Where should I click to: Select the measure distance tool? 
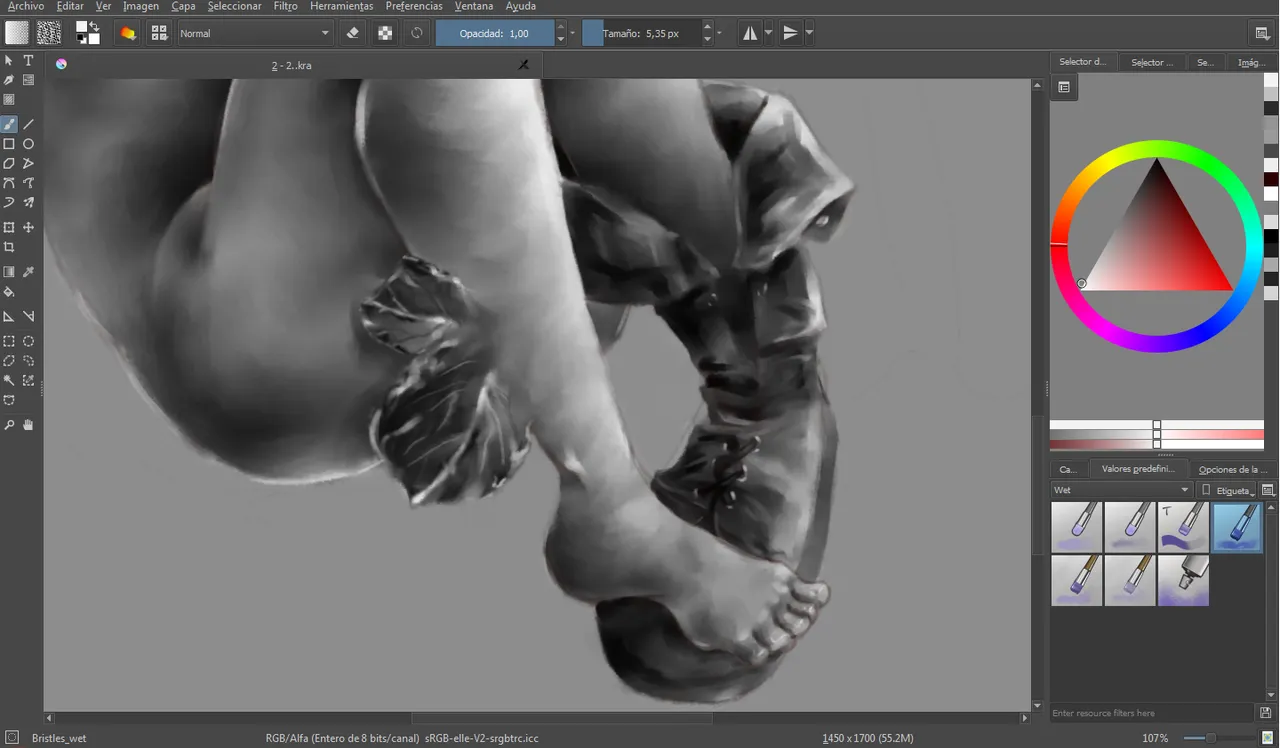pos(28,316)
